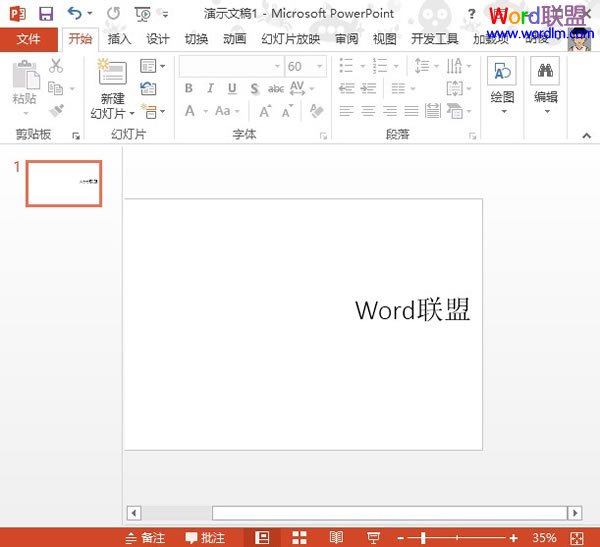This screenshot has height=547, width=600.
Task: Switch to the 插入 (Insert) tab
Action: click(x=119, y=39)
